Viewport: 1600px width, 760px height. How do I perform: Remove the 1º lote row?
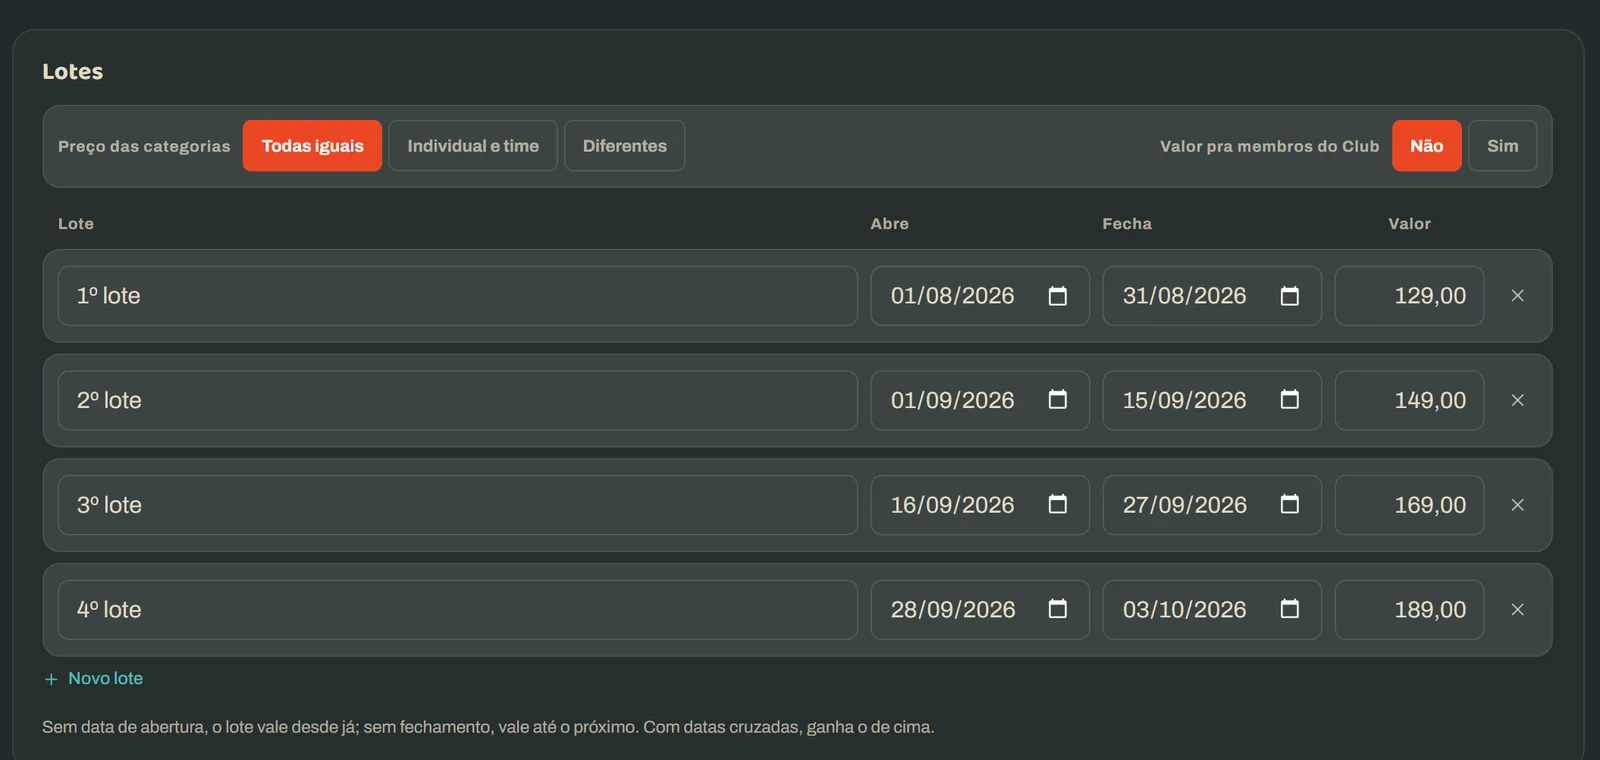tap(1517, 296)
